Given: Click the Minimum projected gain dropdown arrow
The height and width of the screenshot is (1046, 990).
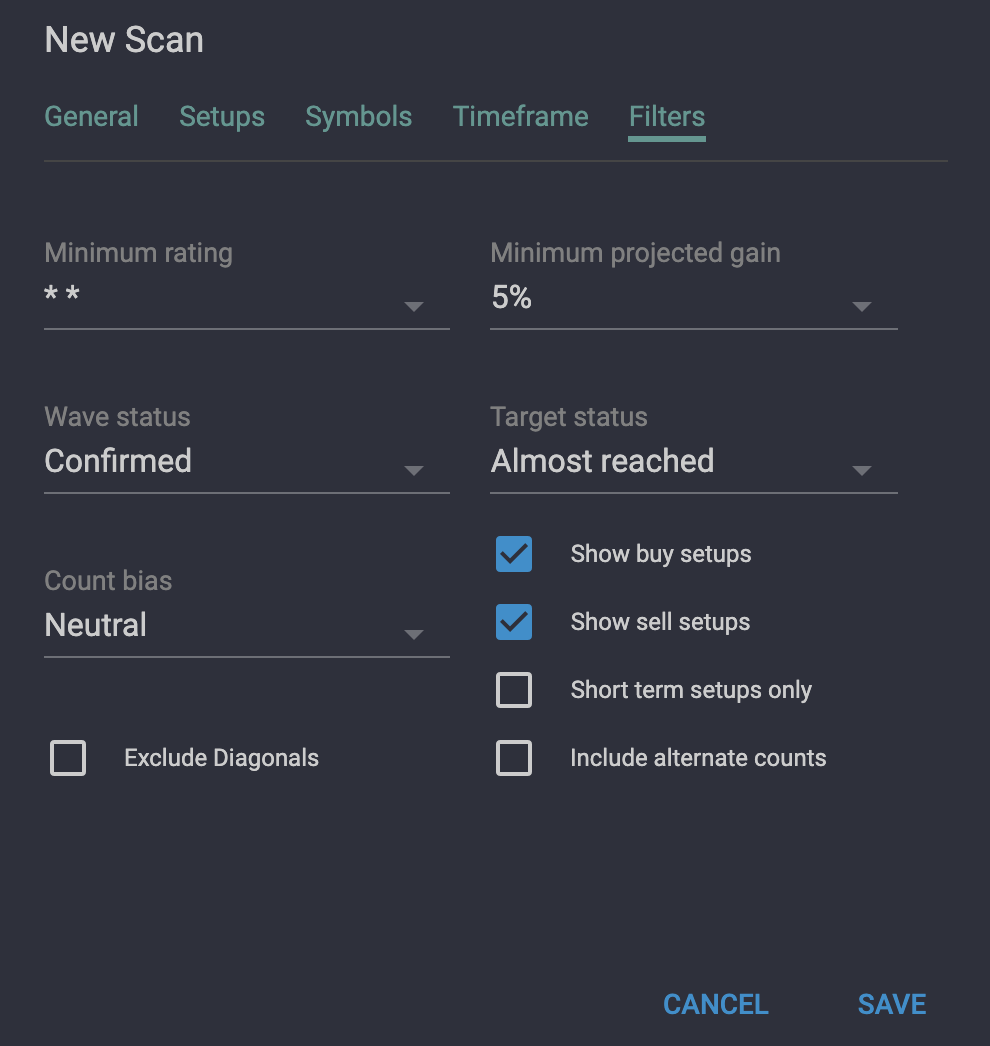Looking at the screenshot, I should [x=861, y=307].
